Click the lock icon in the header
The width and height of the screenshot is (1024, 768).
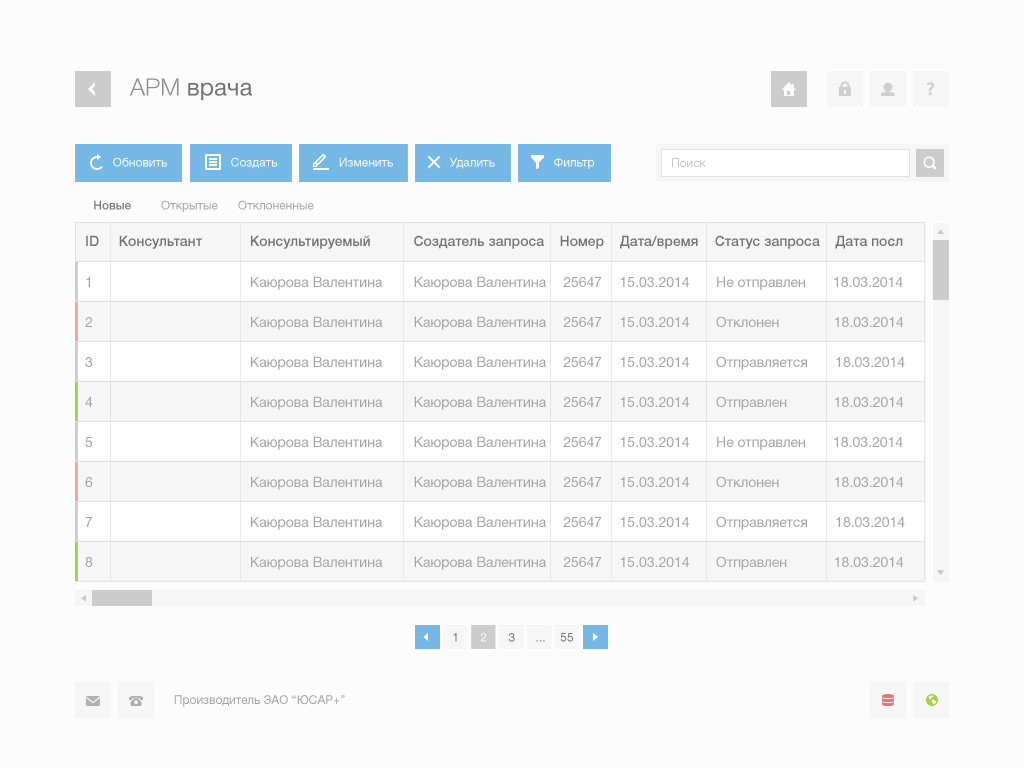[x=844, y=89]
